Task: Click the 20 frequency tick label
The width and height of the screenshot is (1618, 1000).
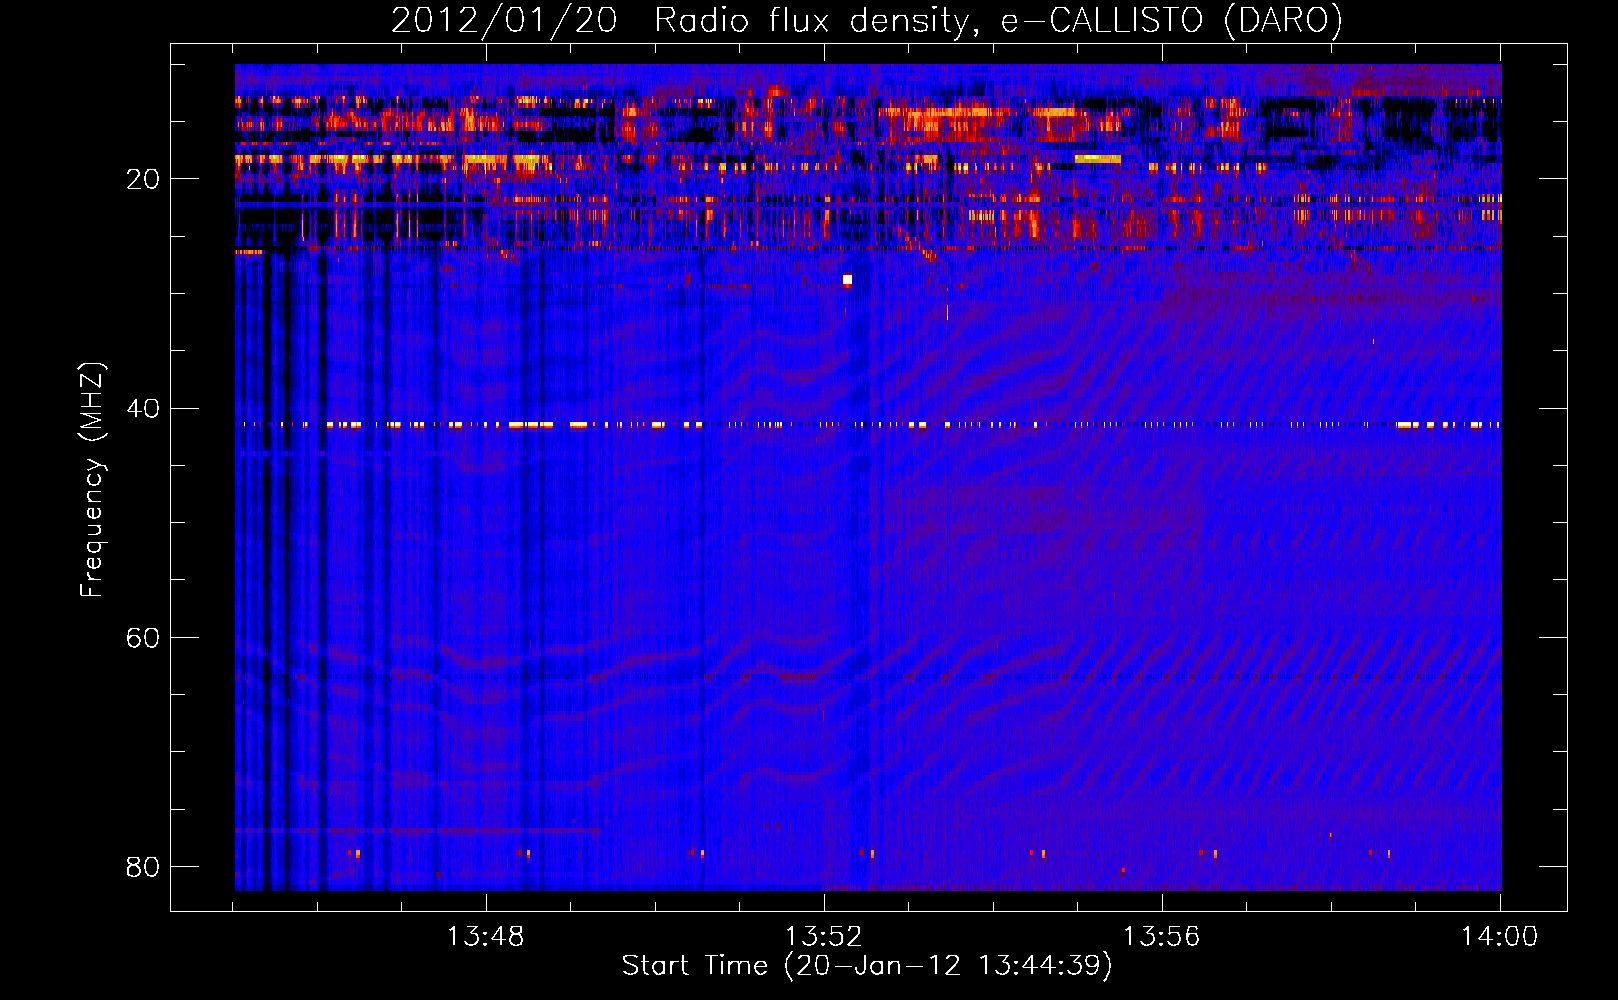Action: (143, 179)
